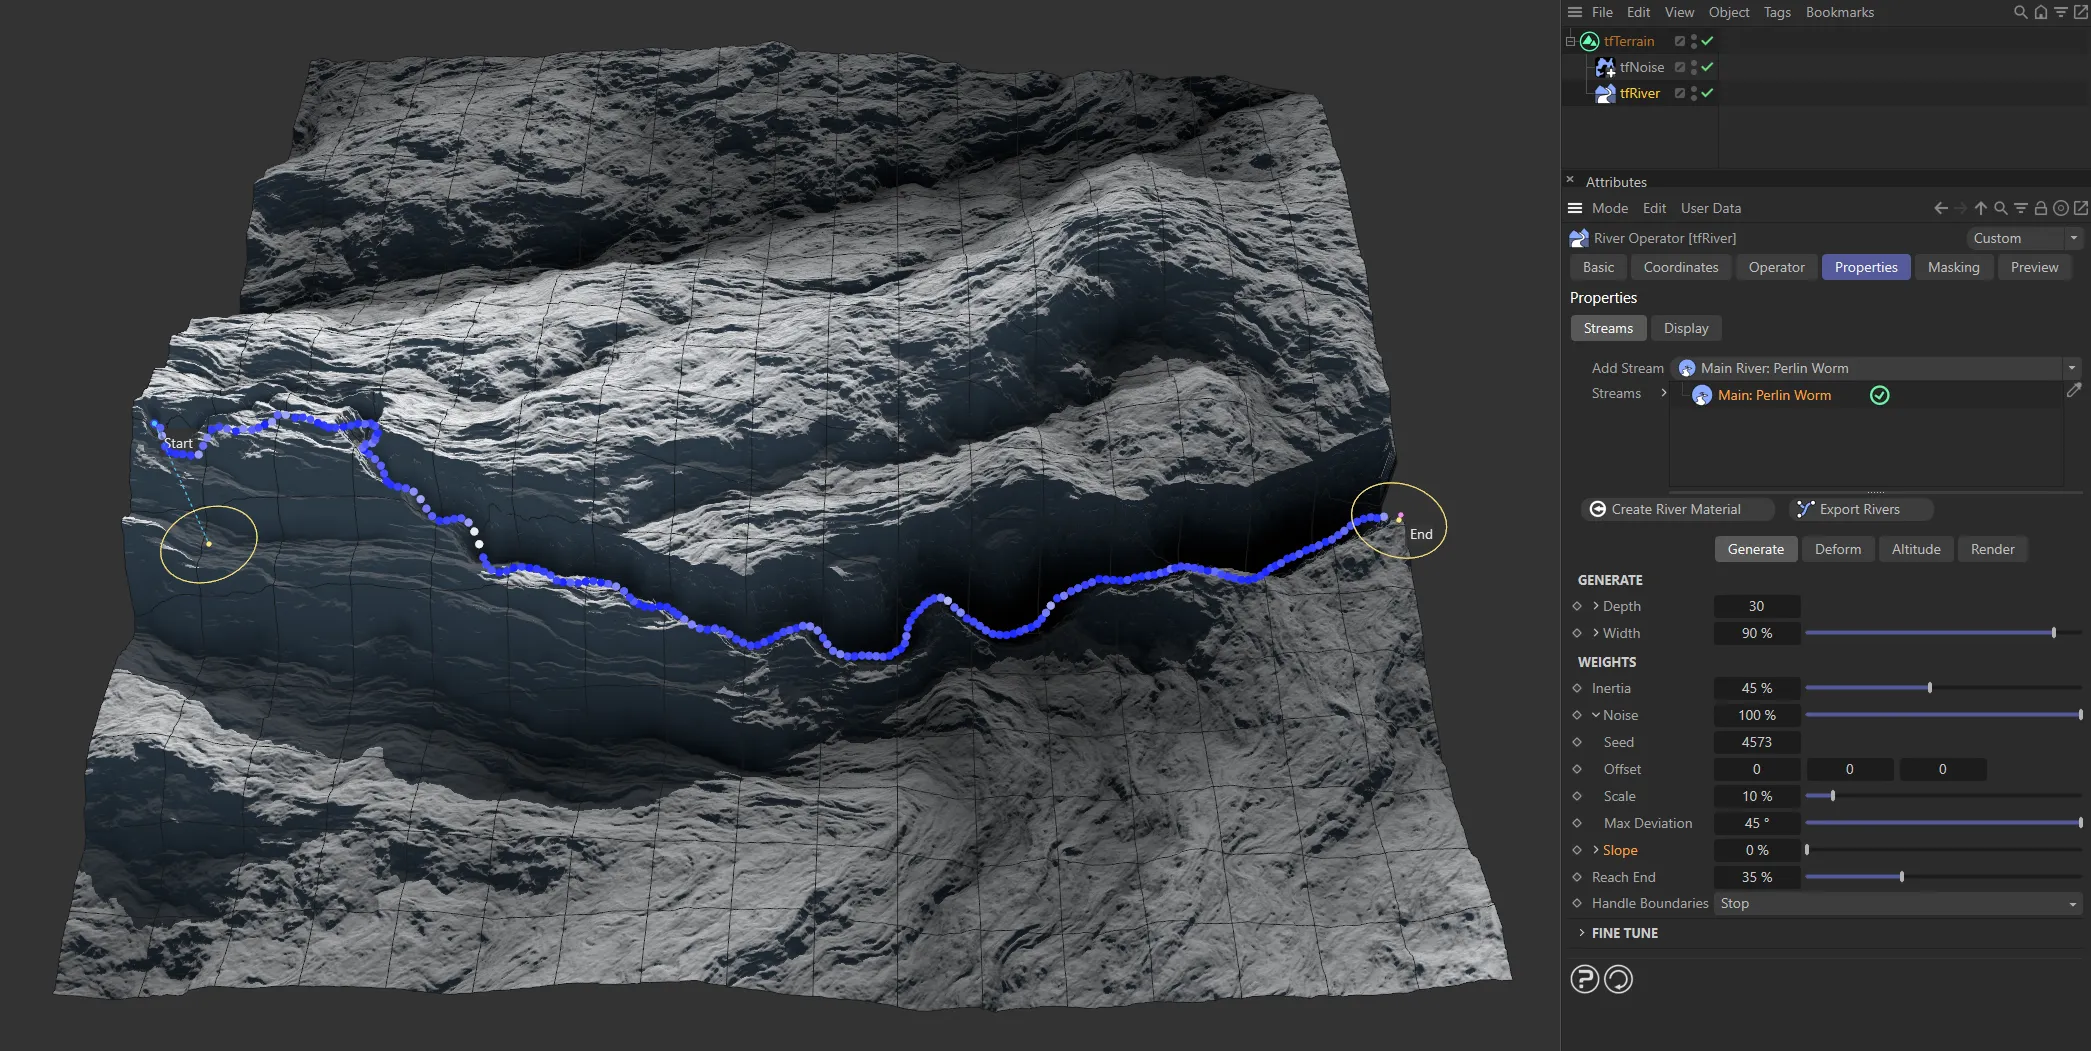Click the tfRiver river operator icon
2091x1051 pixels.
(1606, 92)
